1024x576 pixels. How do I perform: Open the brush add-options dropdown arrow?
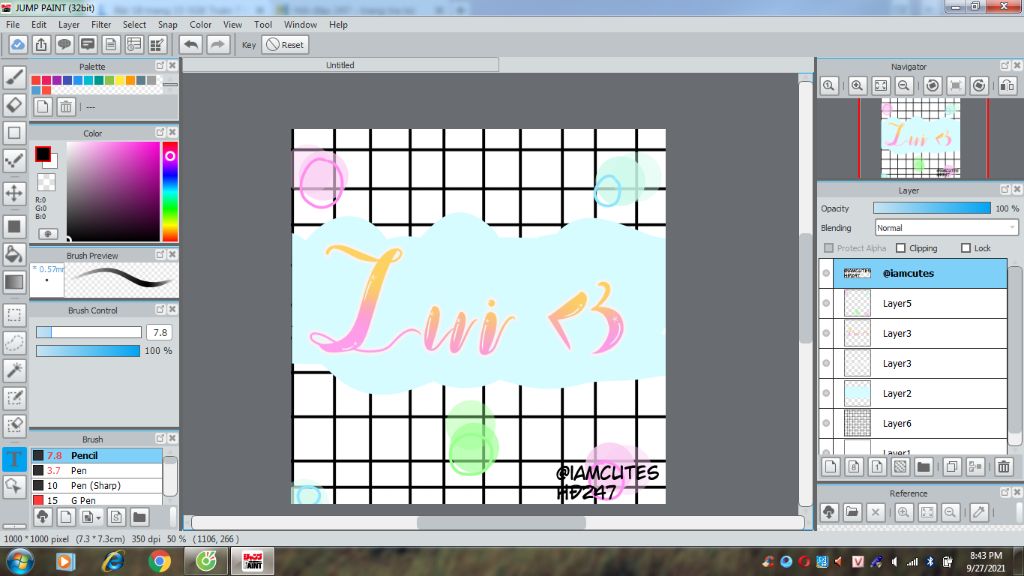[x=99, y=518]
